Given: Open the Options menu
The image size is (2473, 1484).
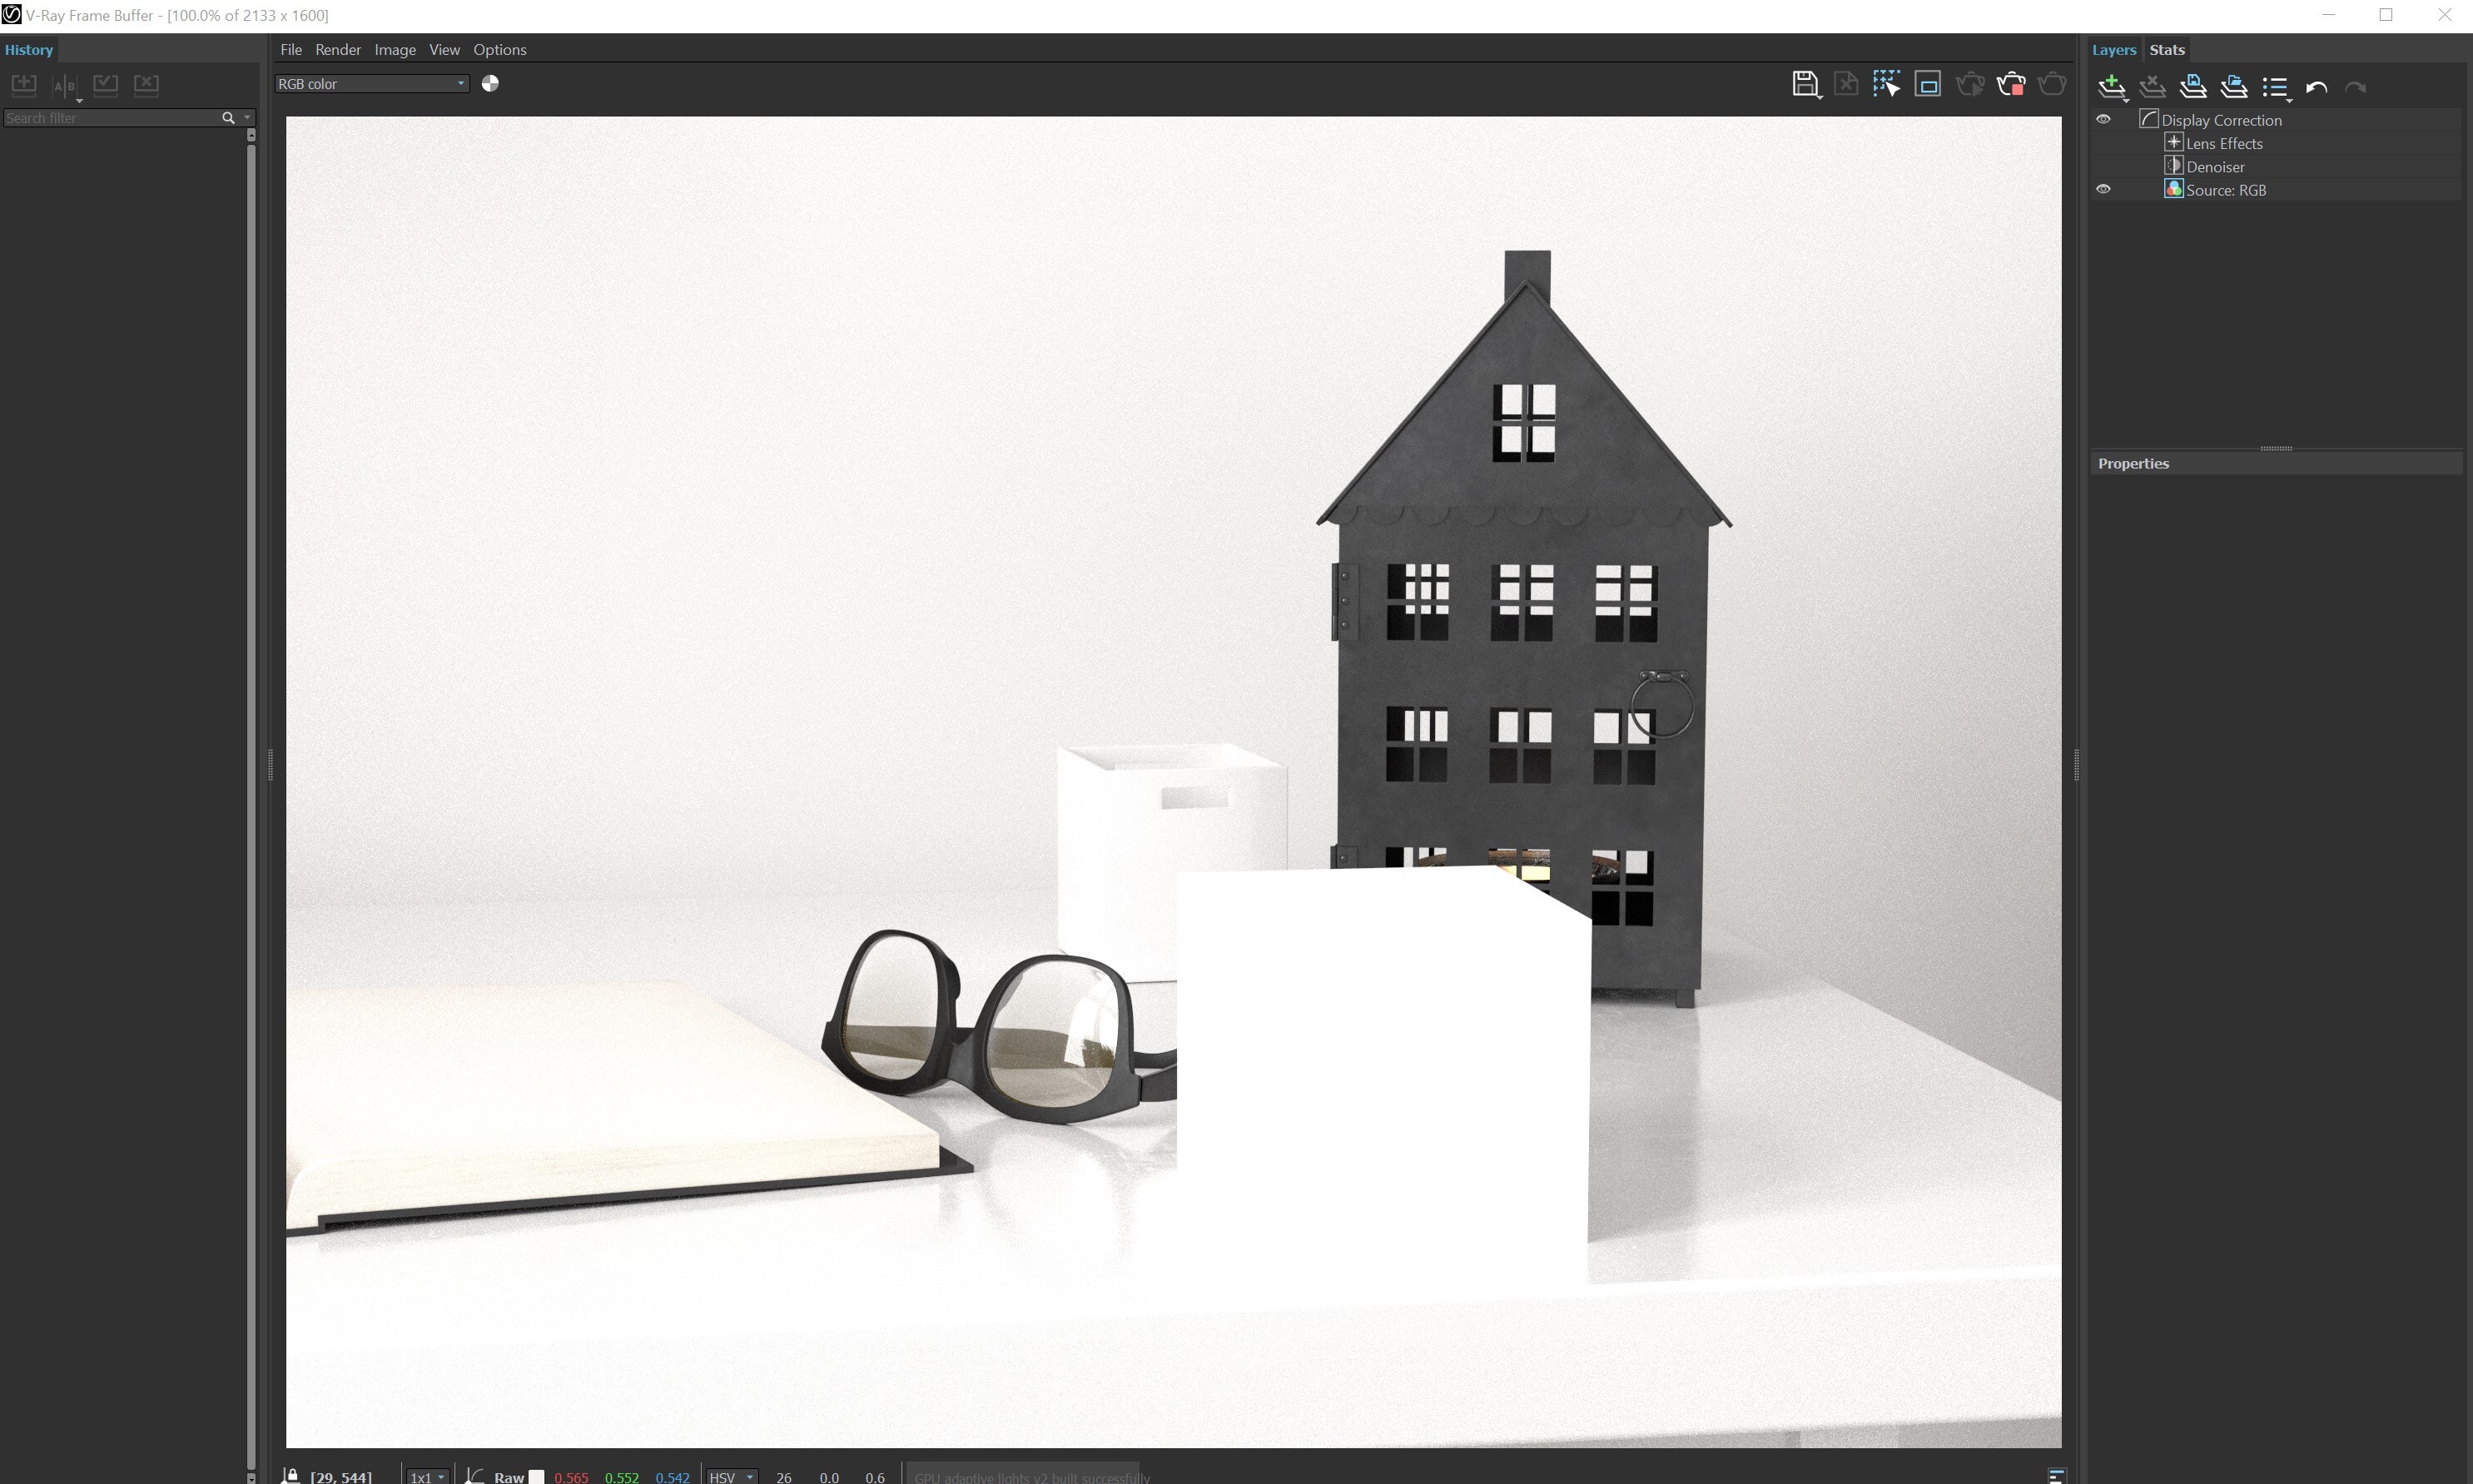Looking at the screenshot, I should 500,49.
